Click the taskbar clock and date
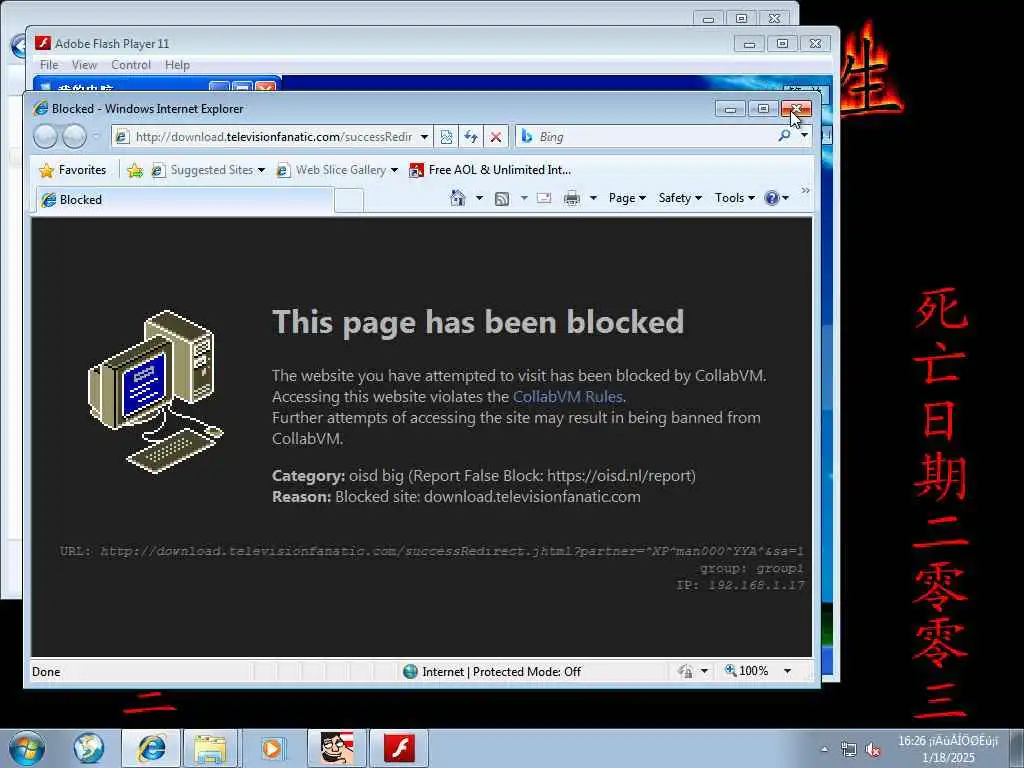 point(948,749)
